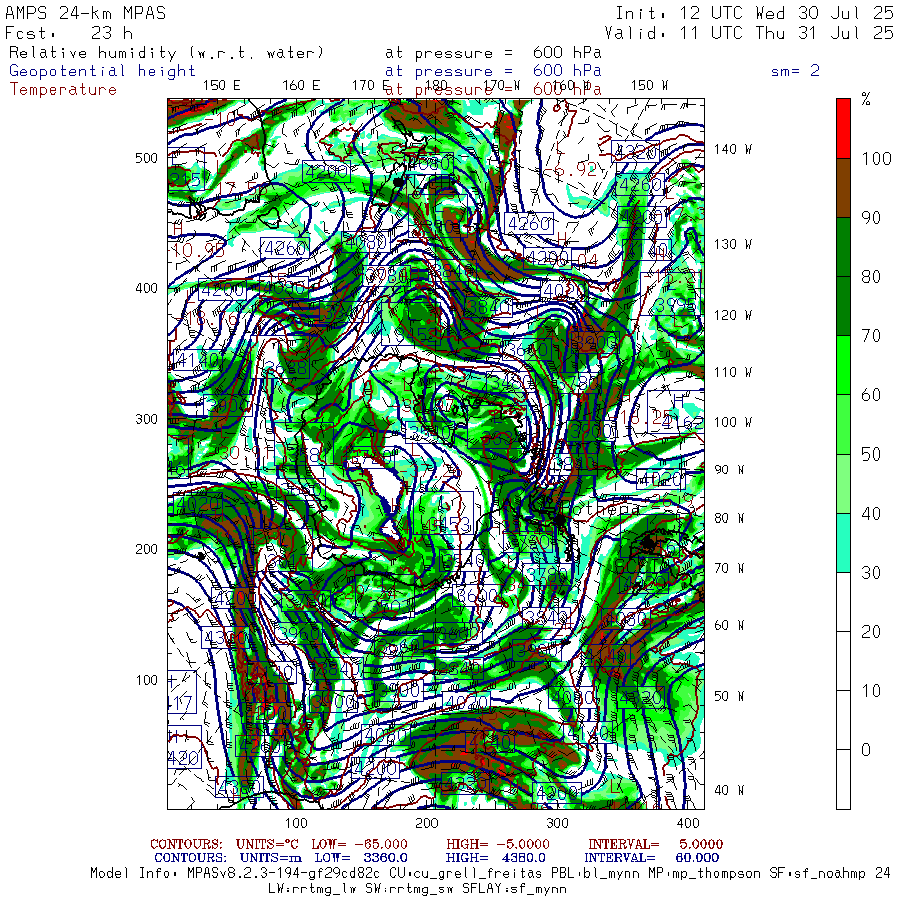Click the "150 W" longitude label at top
Screen dimensions: 900x900
pos(649,86)
